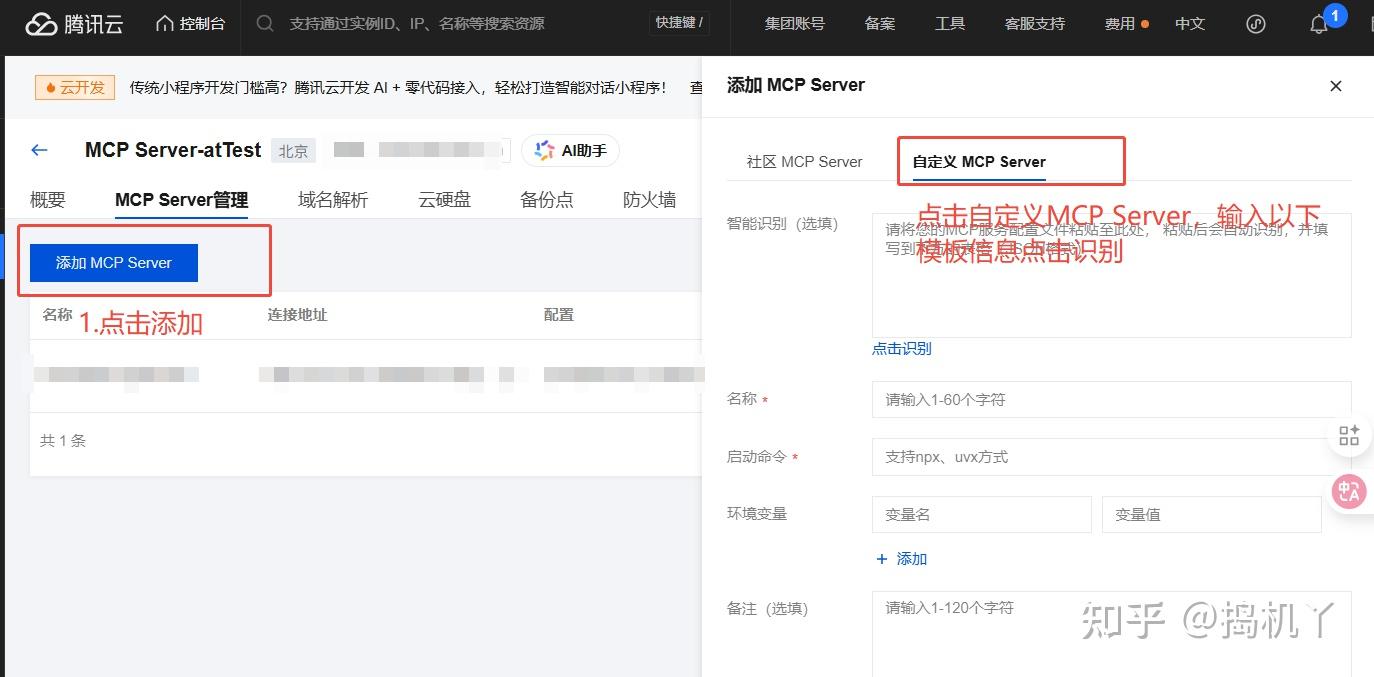Click the 连接地址 column header
Viewport: 1374px width, 677px height.
coord(297,314)
